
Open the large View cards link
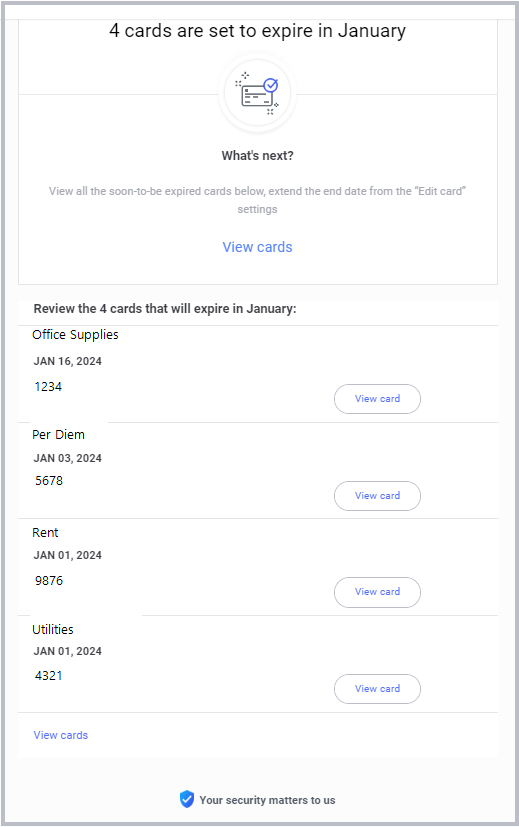(x=257, y=247)
